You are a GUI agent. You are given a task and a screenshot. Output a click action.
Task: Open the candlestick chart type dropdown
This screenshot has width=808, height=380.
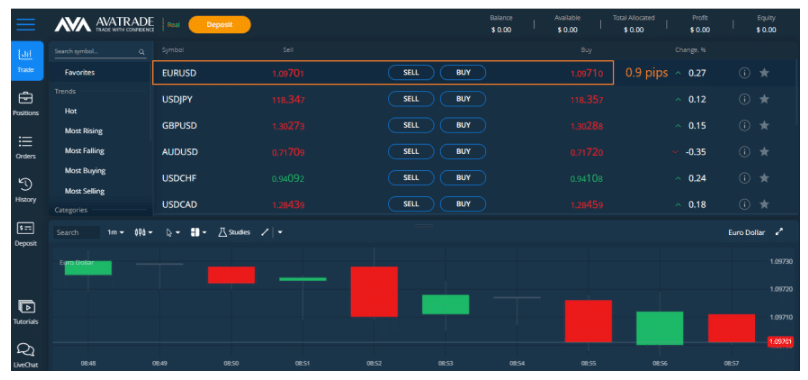144,232
